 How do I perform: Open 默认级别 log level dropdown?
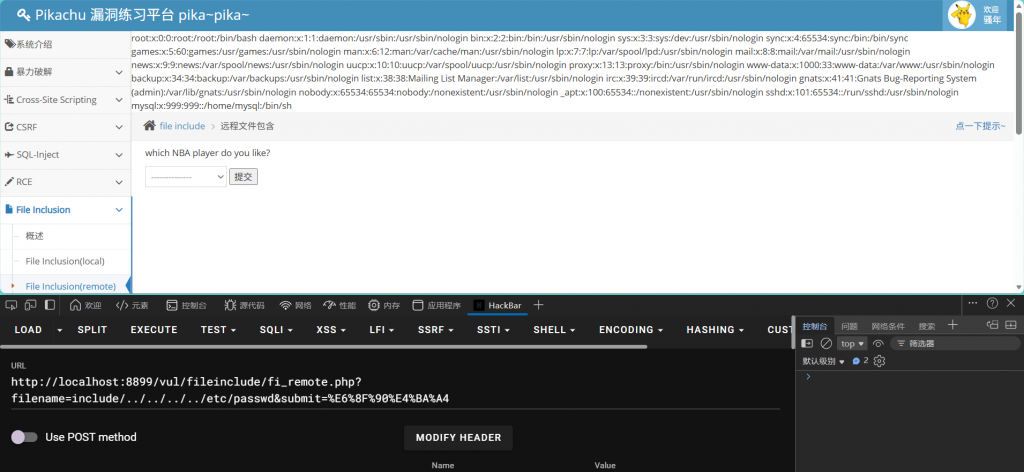(x=824, y=361)
